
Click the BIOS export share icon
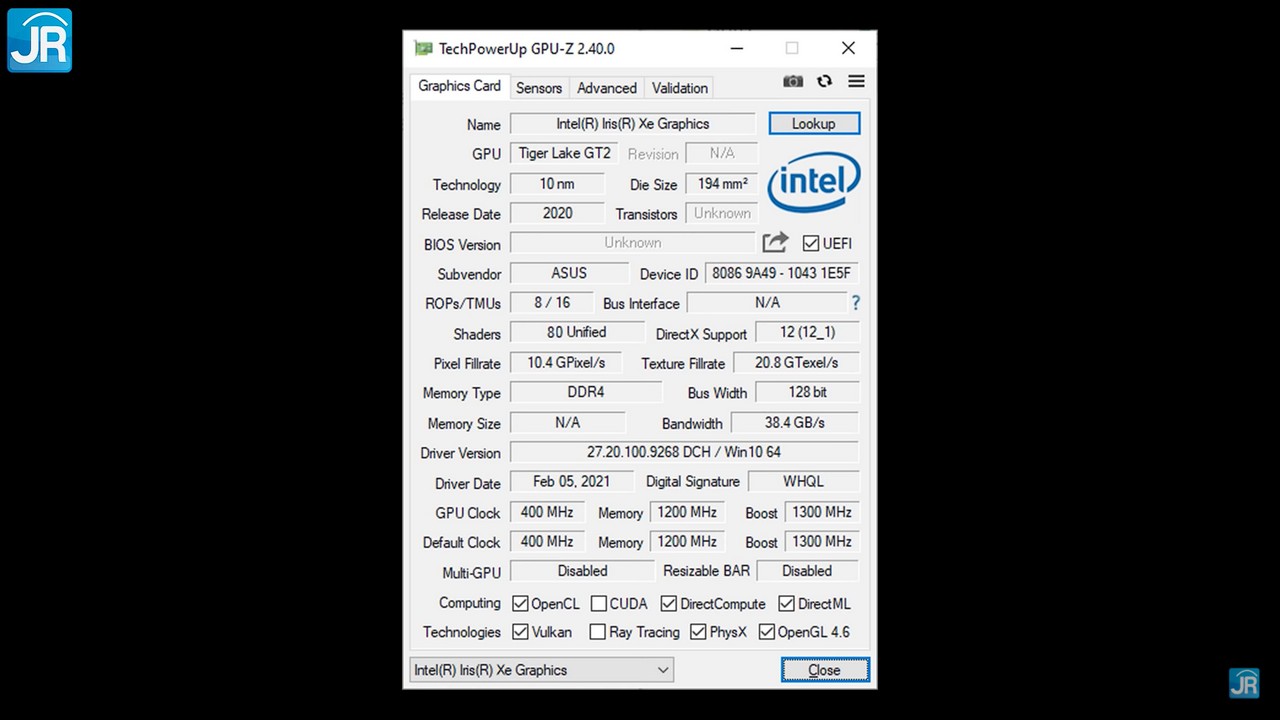point(775,243)
